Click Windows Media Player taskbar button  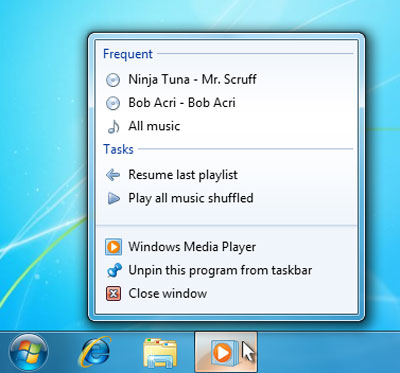[x=226, y=352]
